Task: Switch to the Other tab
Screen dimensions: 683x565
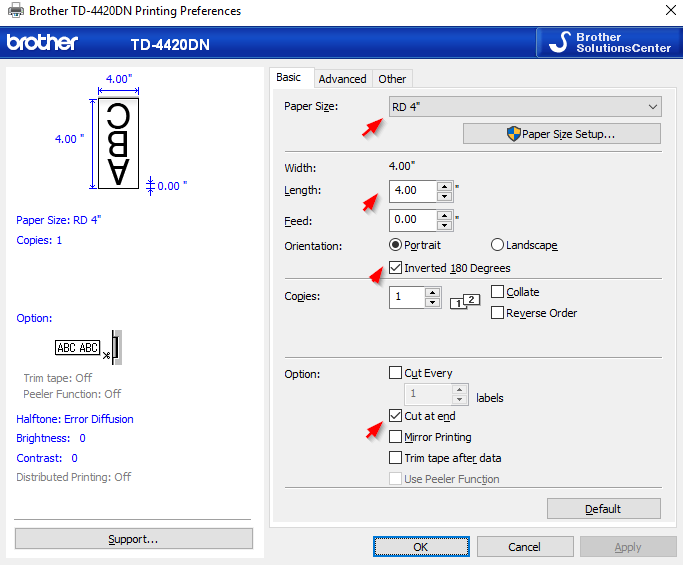Action: click(x=392, y=79)
